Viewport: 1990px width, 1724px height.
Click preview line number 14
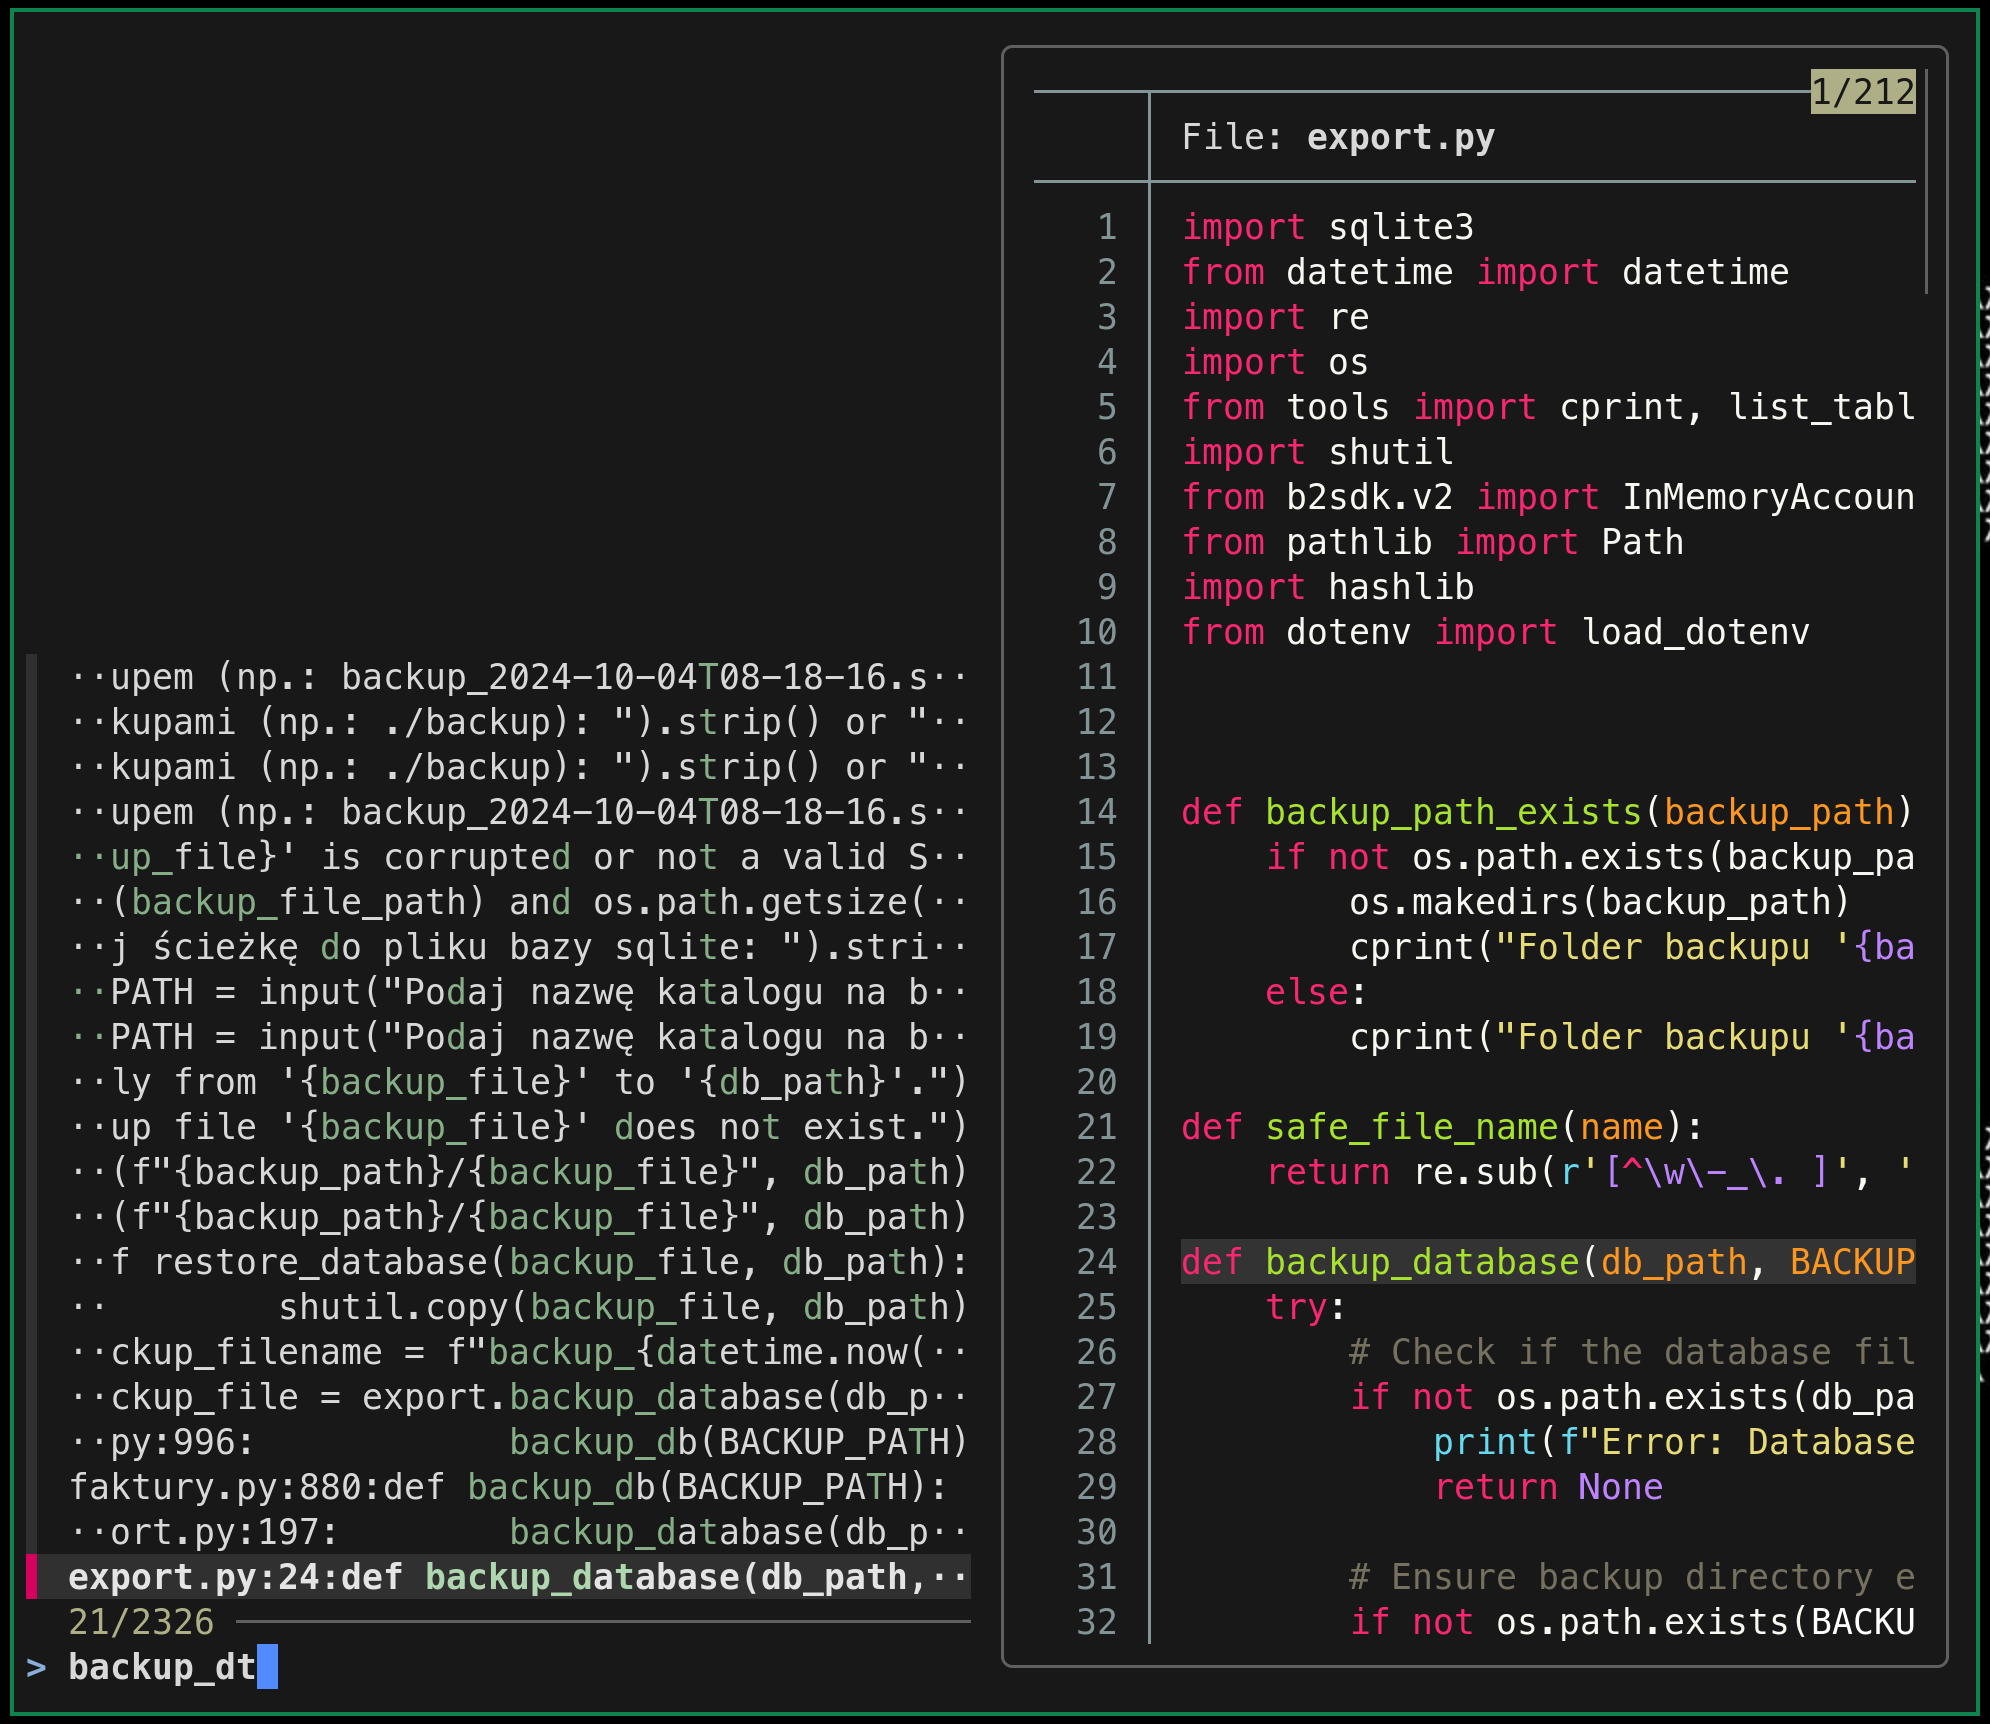click(1097, 812)
